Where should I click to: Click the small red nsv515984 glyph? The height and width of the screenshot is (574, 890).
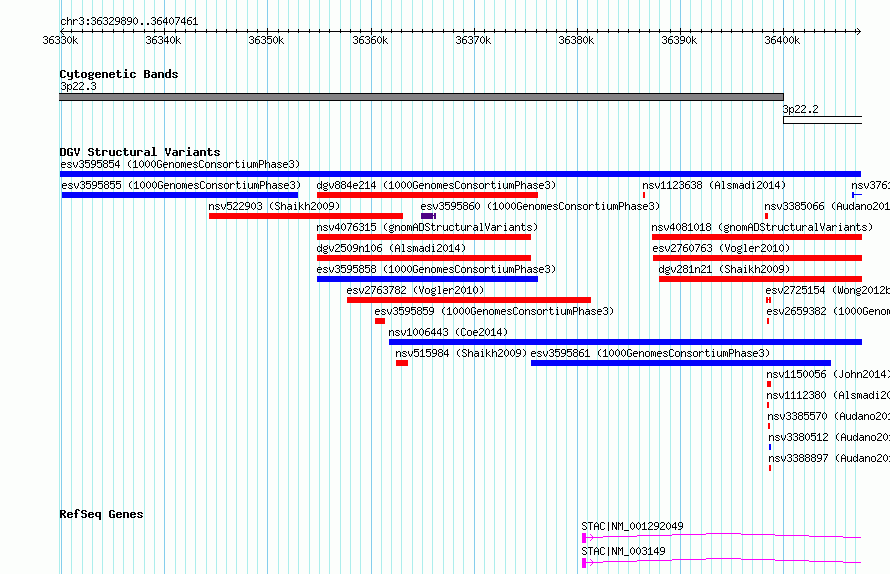click(x=402, y=363)
